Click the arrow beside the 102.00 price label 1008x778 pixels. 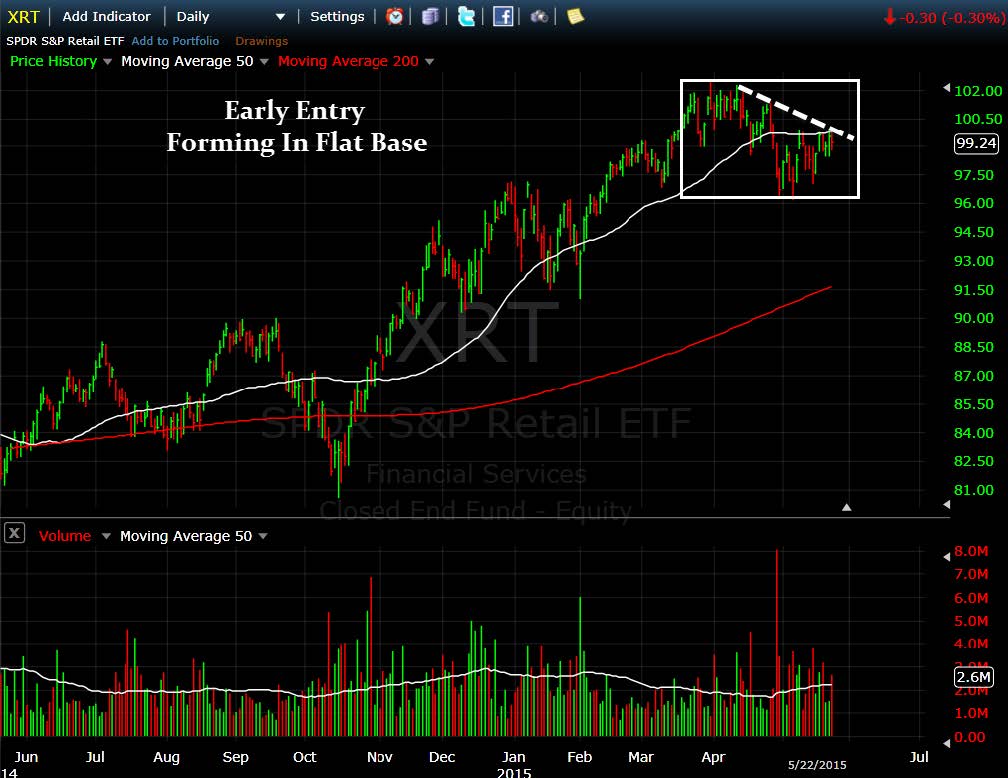[946, 87]
